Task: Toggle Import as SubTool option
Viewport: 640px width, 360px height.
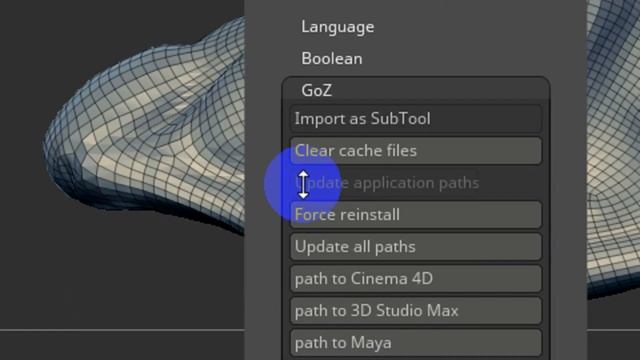Action: (416, 119)
